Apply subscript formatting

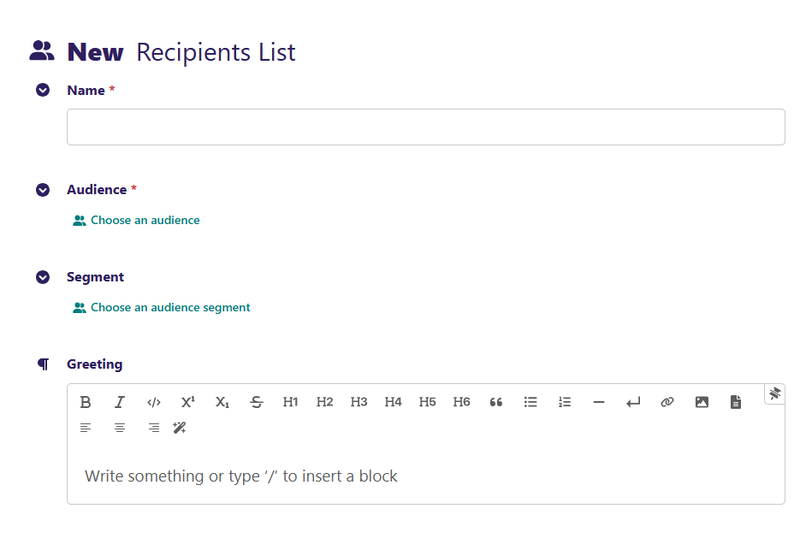click(222, 402)
